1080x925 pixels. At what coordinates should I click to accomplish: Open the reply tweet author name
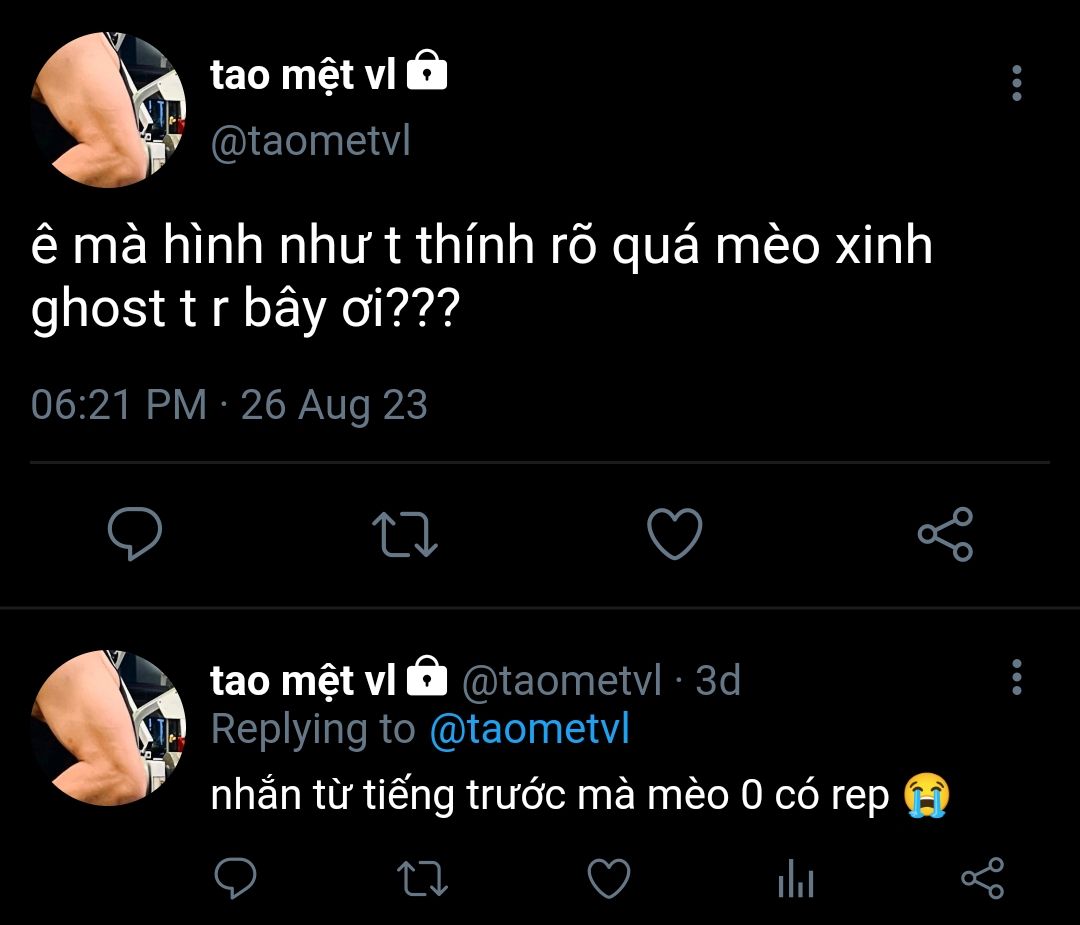pyautogui.click(x=303, y=680)
